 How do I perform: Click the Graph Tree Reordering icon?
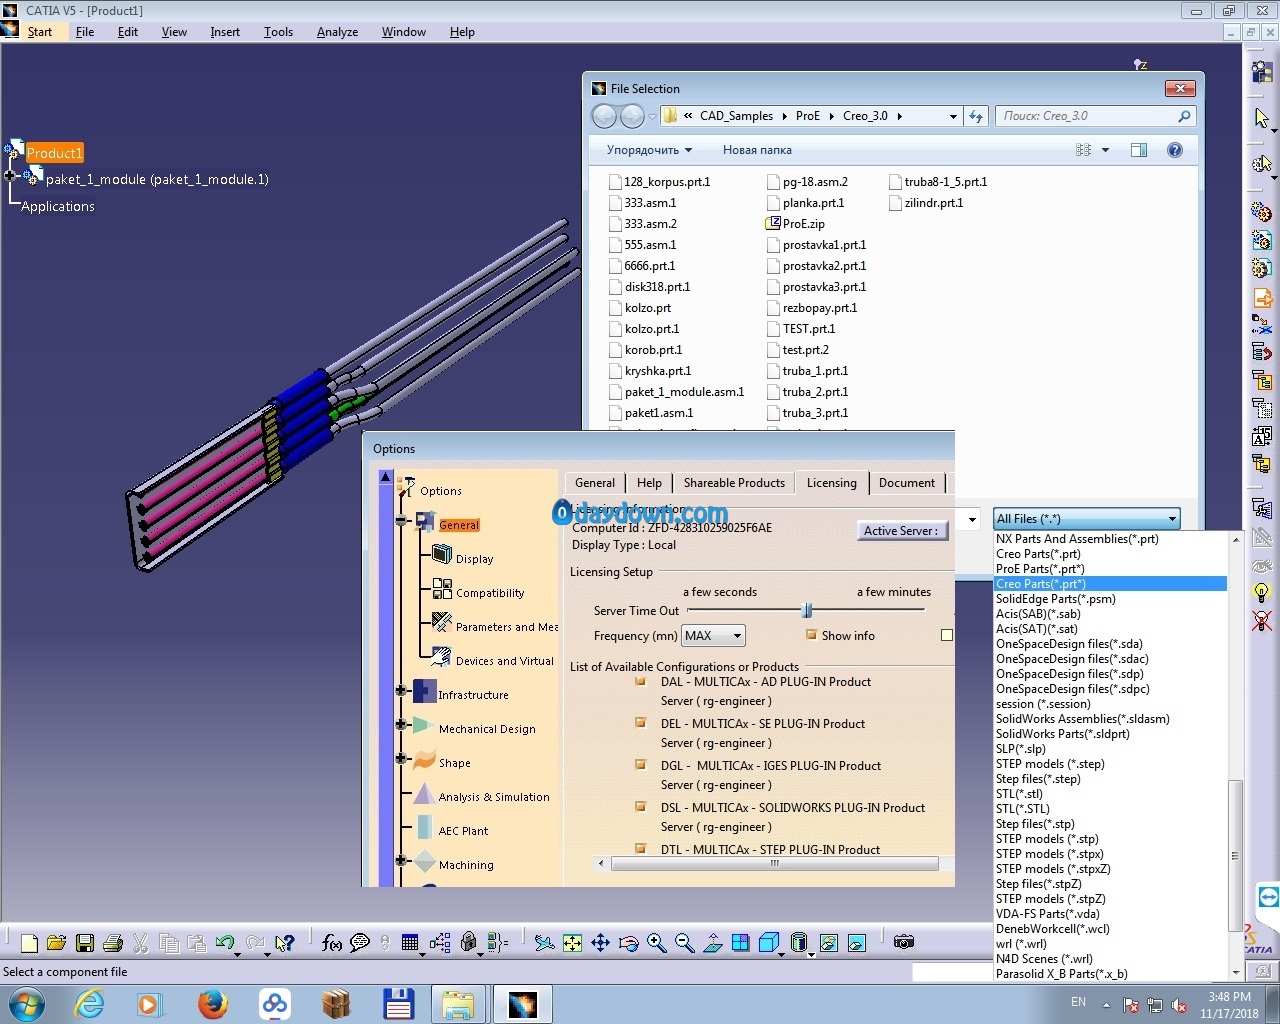[1262, 352]
